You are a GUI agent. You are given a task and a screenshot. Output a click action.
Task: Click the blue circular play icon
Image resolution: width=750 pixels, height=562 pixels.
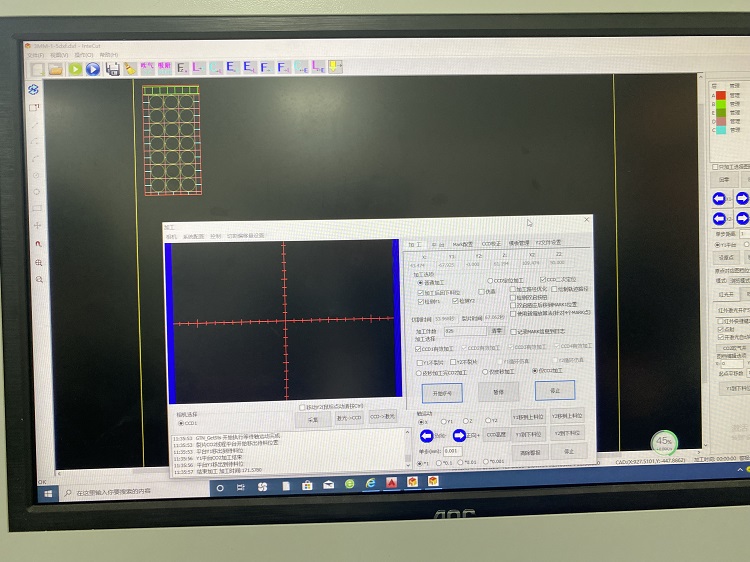click(x=92, y=68)
